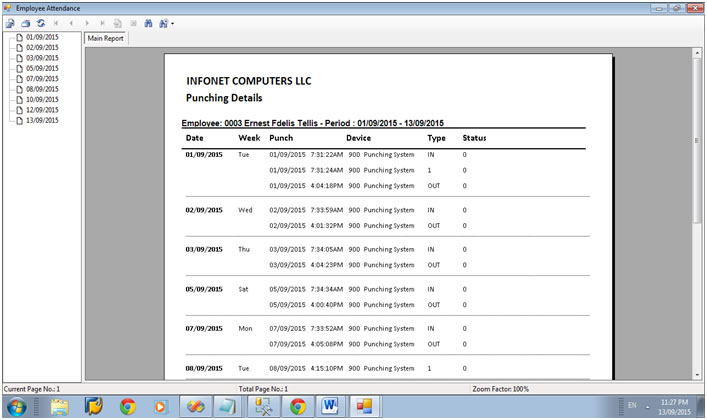Click Zoom Factor 100% in status bar
This screenshot has height=420, width=707.
pos(500,389)
